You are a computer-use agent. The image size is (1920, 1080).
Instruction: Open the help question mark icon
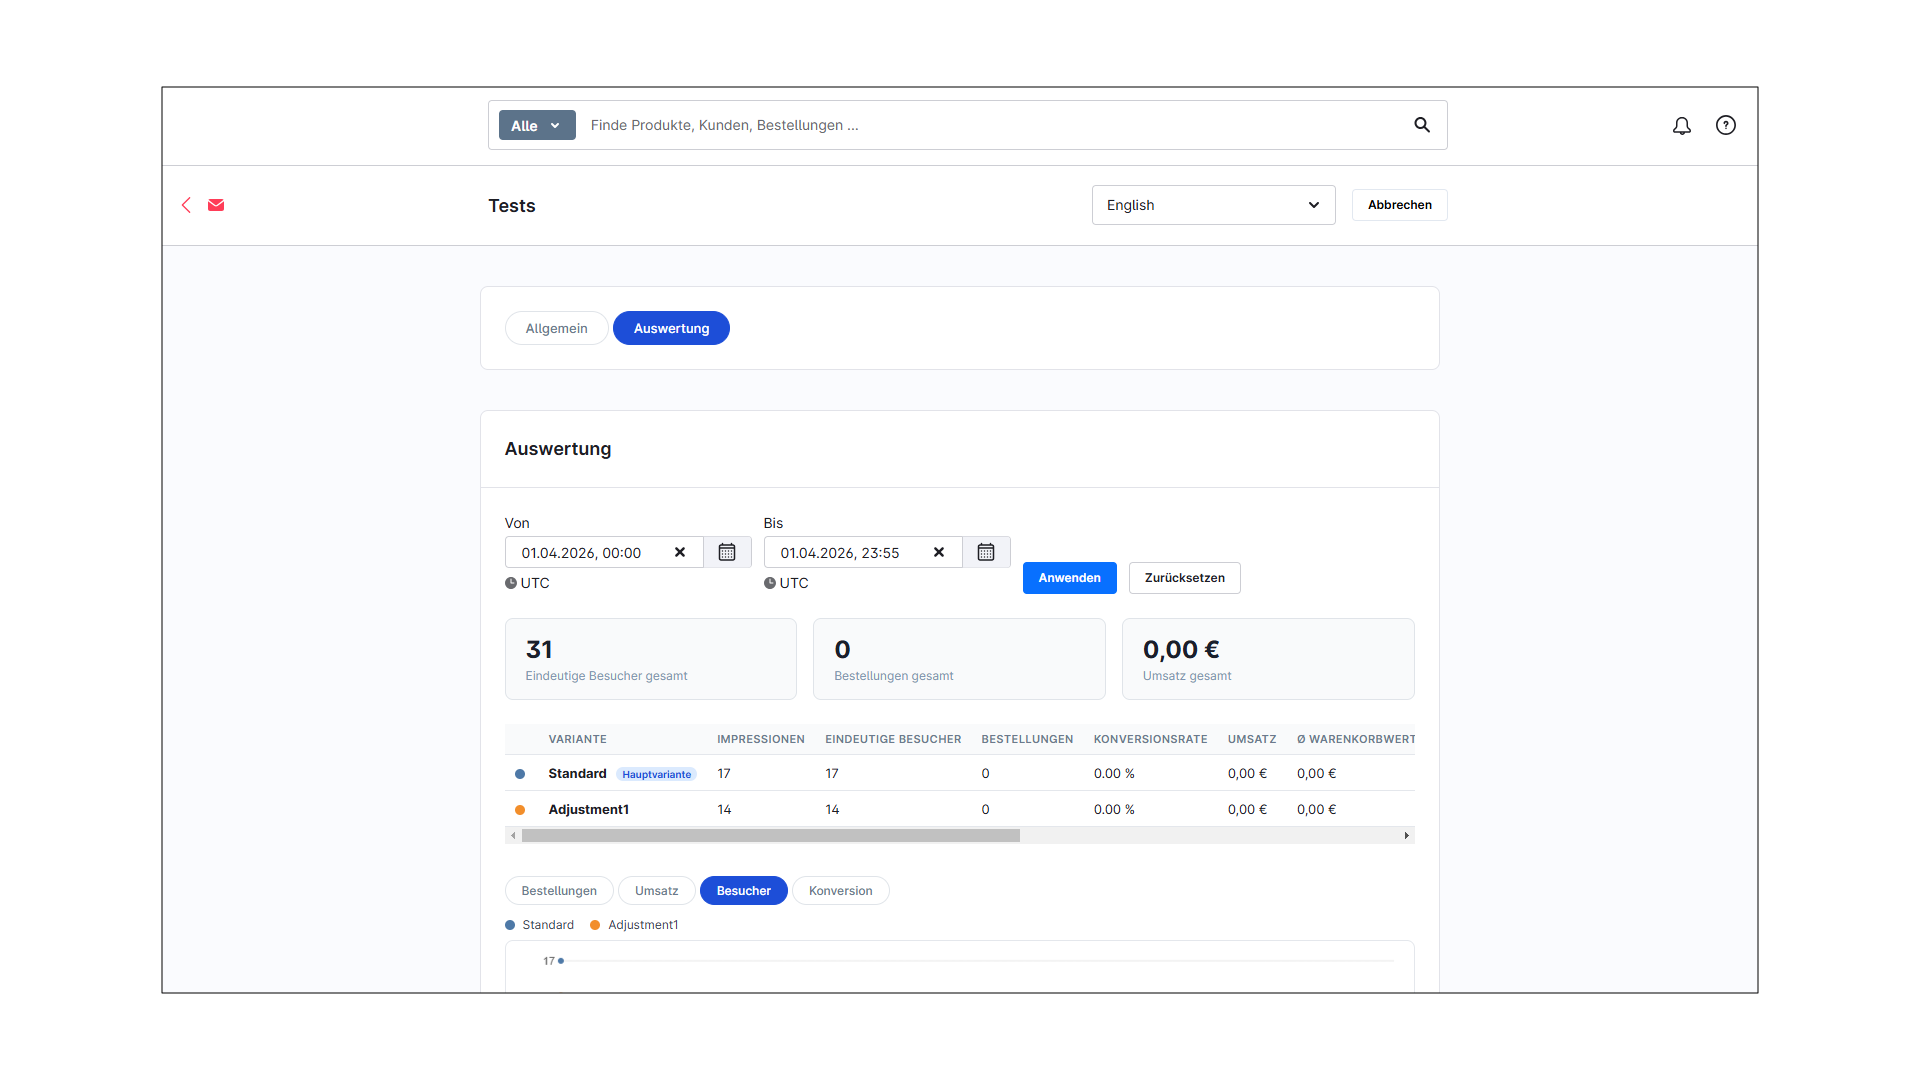(x=1725, y=125)
